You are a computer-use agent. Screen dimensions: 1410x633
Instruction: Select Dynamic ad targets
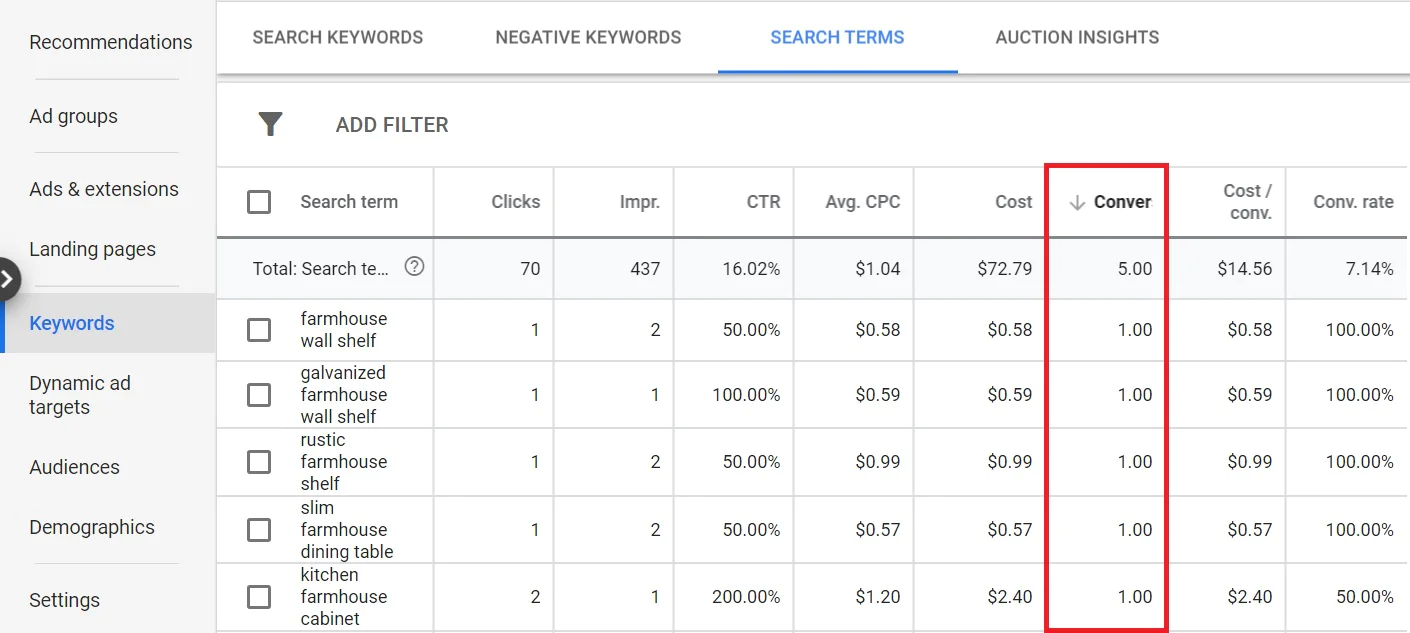point(80,394)
